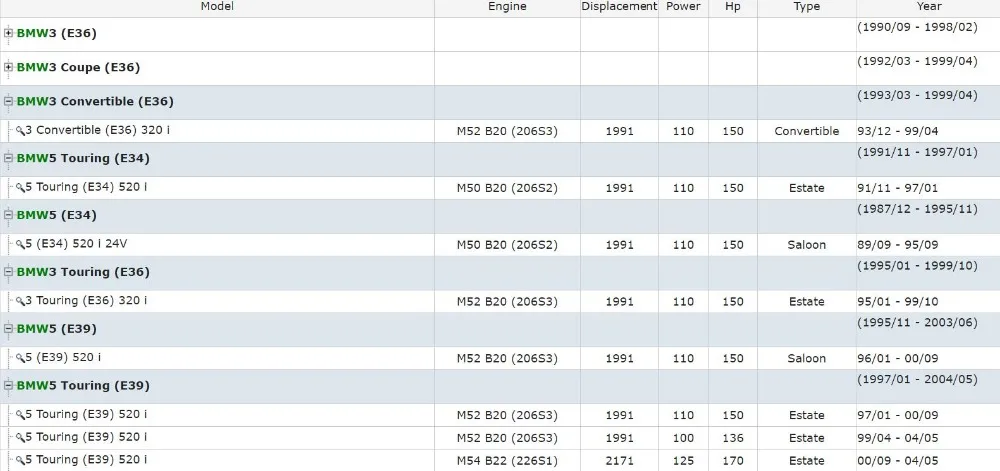Click the year range 89/09 - 95/09
Screen dimensions: 1000x471
898,245
